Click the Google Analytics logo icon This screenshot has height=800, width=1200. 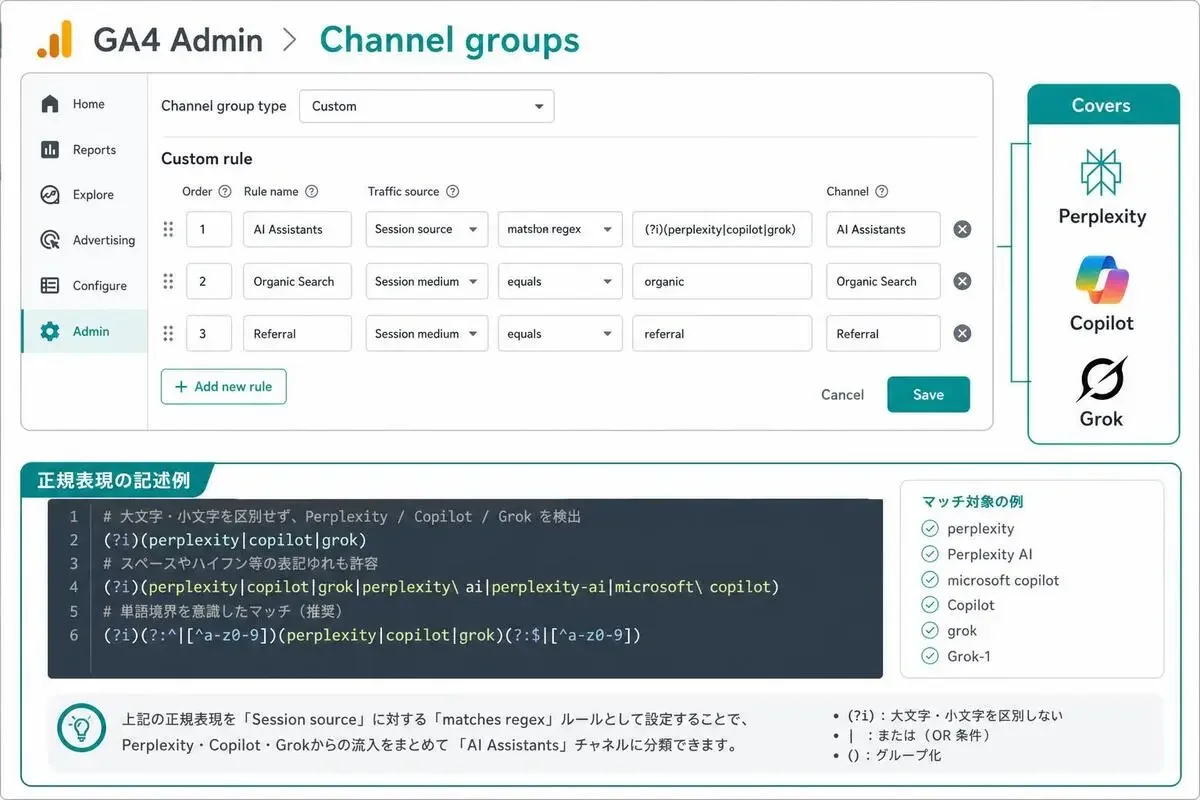tap(54, 40)
